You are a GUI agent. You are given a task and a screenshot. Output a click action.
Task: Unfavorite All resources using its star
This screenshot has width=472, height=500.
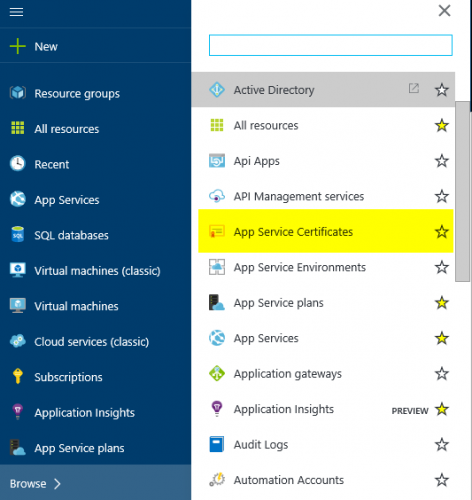click(442, 125)
